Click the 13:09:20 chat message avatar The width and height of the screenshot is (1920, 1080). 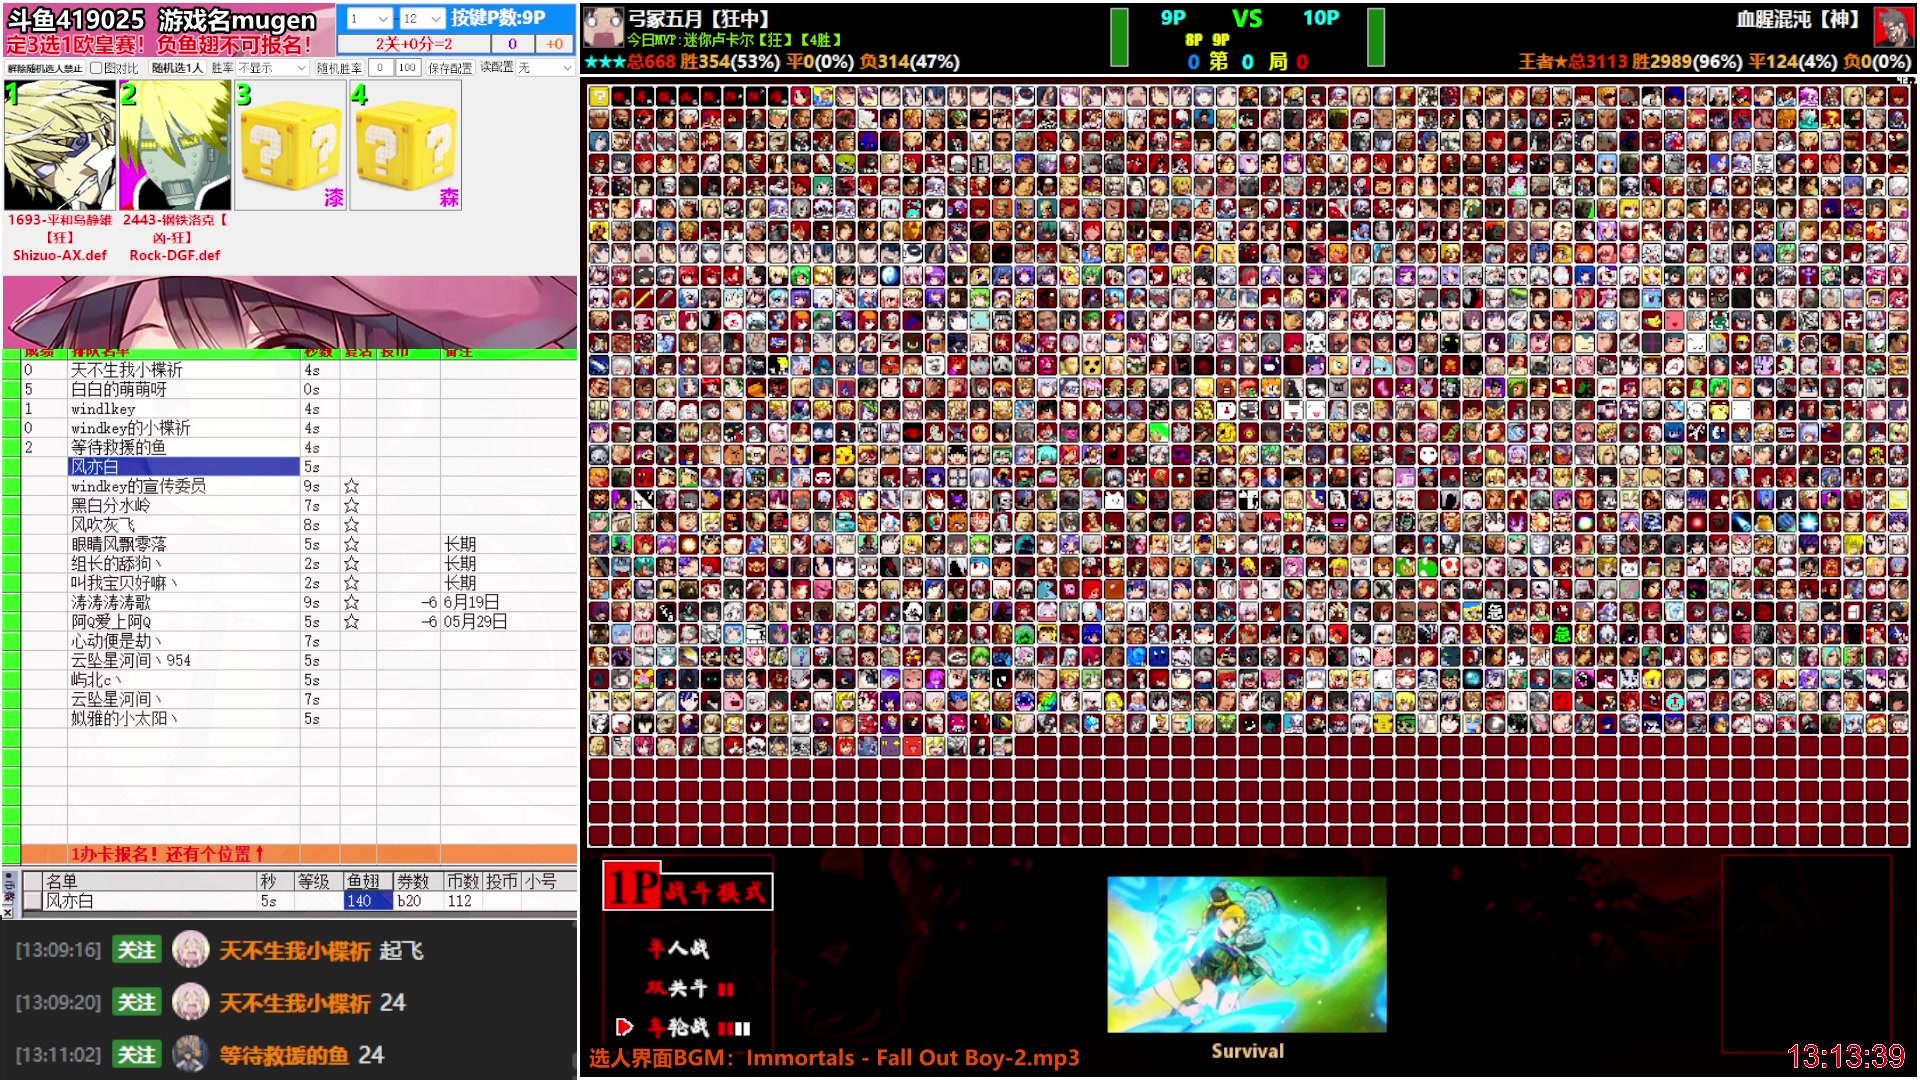190,1002
